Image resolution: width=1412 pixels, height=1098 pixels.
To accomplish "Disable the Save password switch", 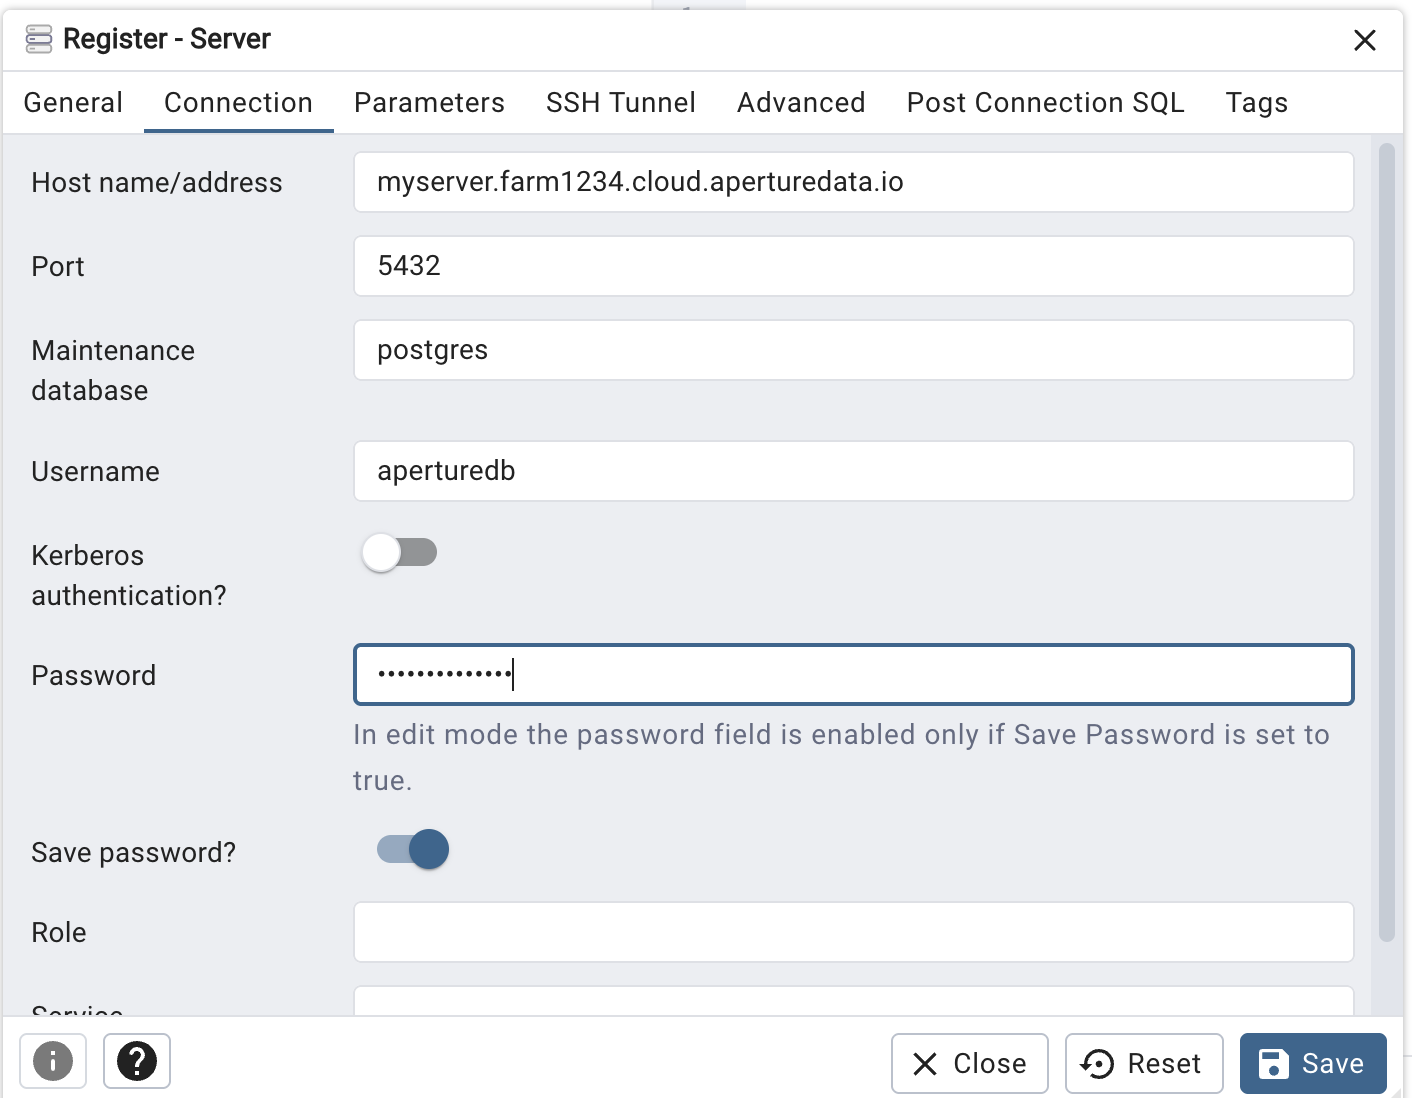I will coord(413,850).
